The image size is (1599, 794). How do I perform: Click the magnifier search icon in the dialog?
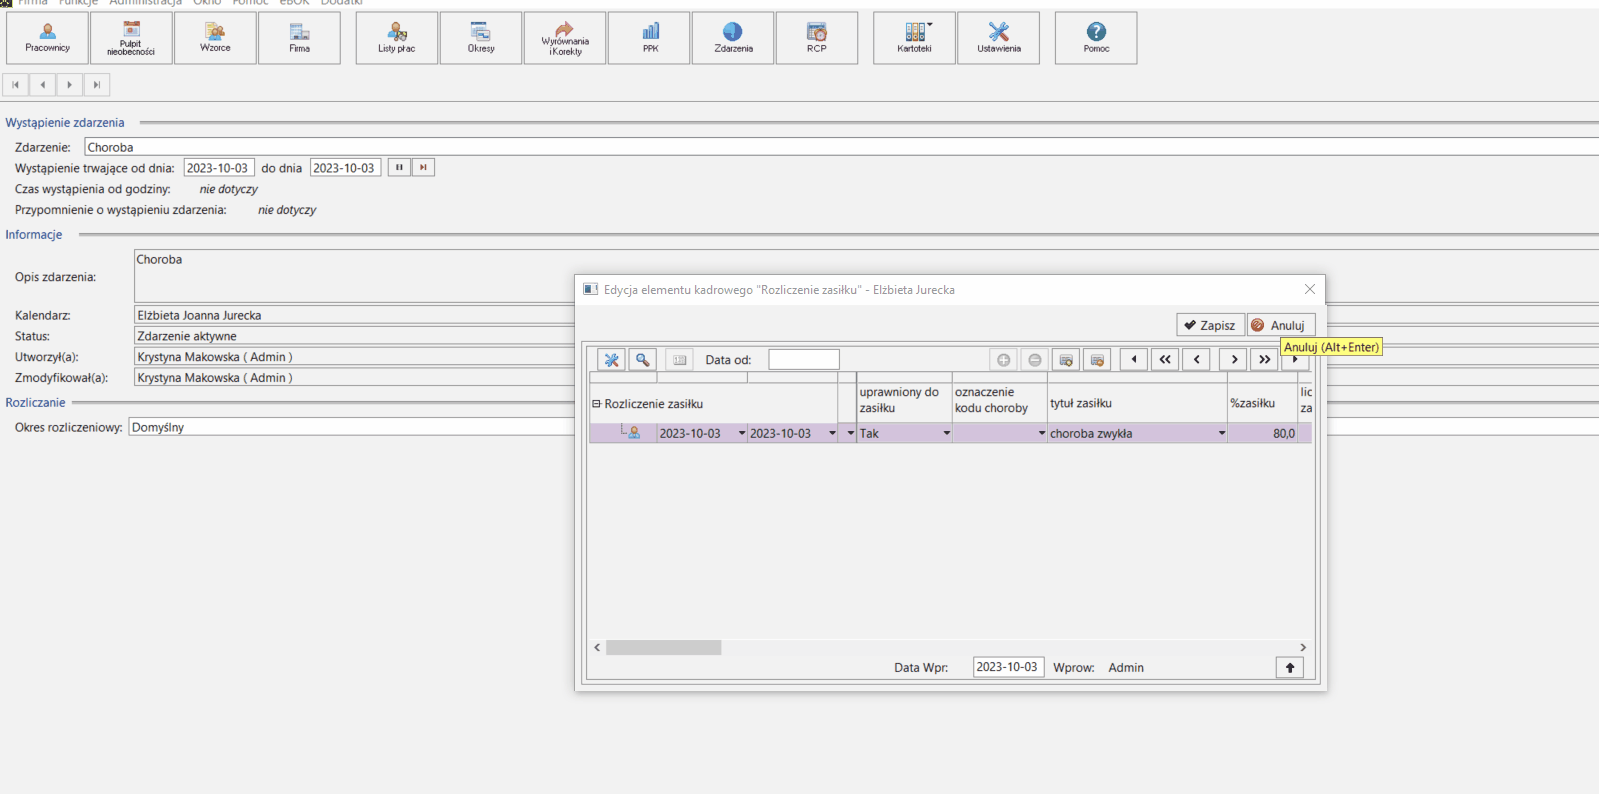[642, 359]
